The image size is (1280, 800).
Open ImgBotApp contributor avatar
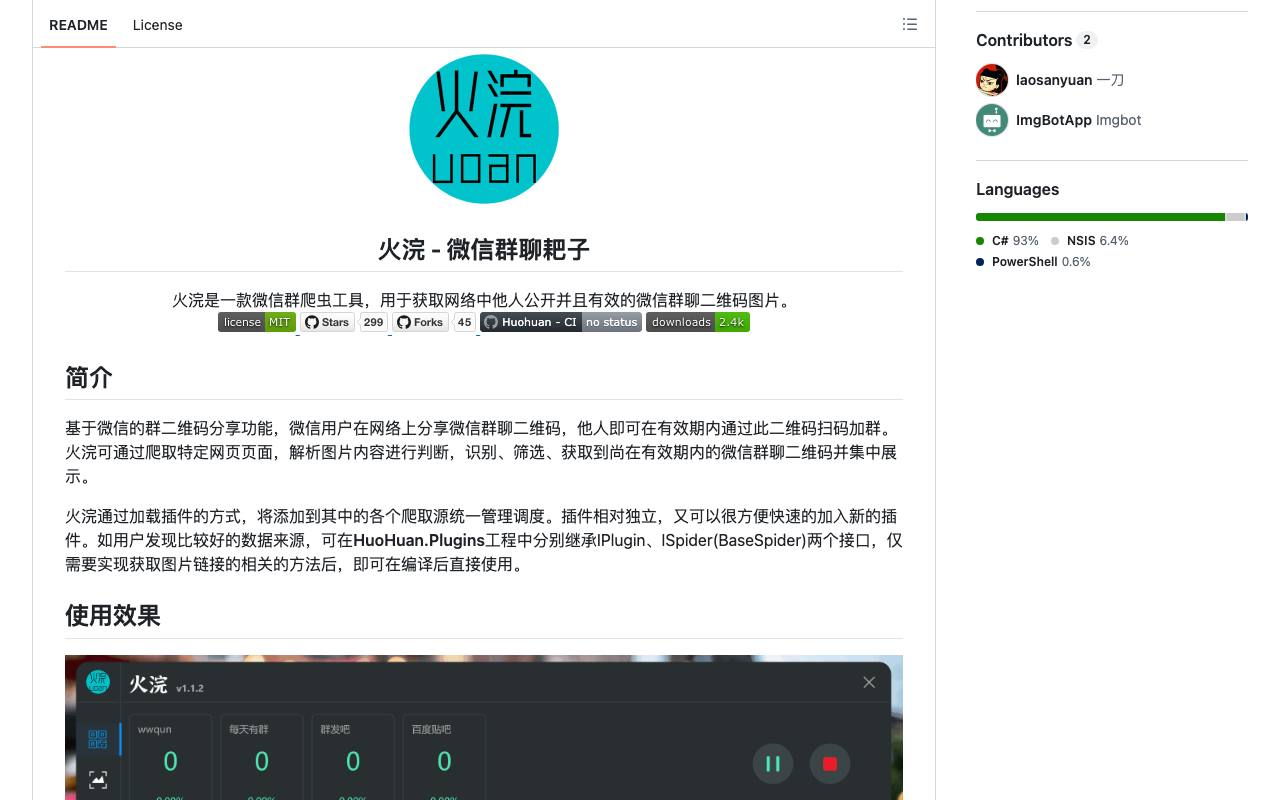pos(992,120)
